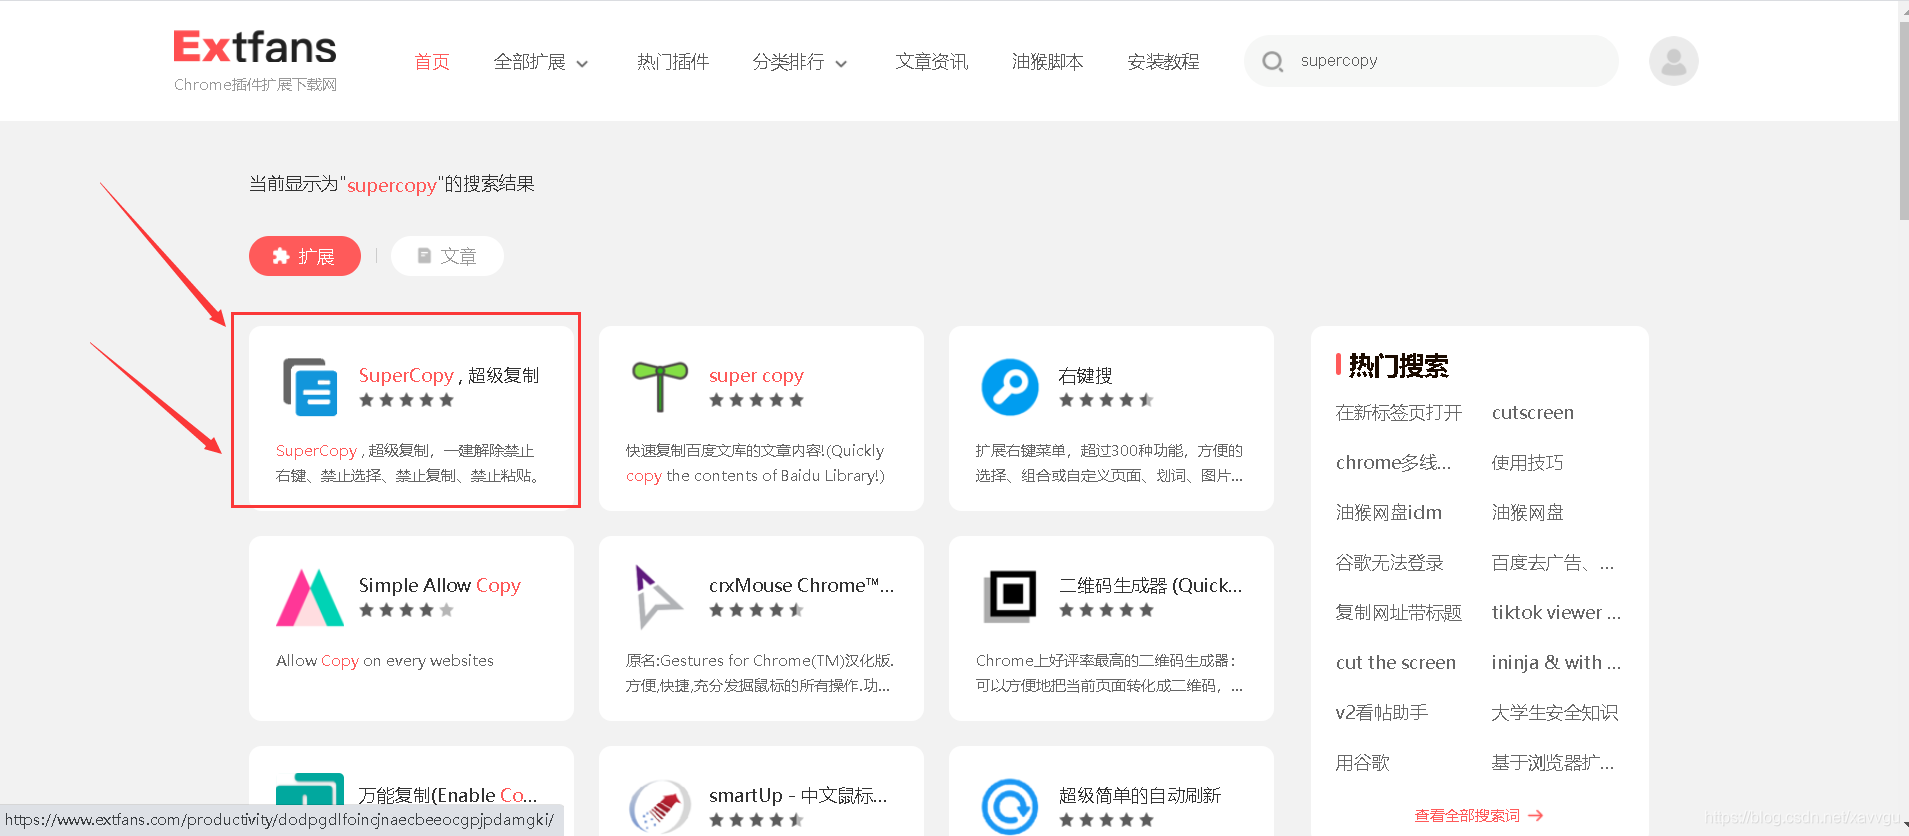Open the 右键搜 extension title
Screen dimensions: 1909x836
click(x=1085, y=376)
